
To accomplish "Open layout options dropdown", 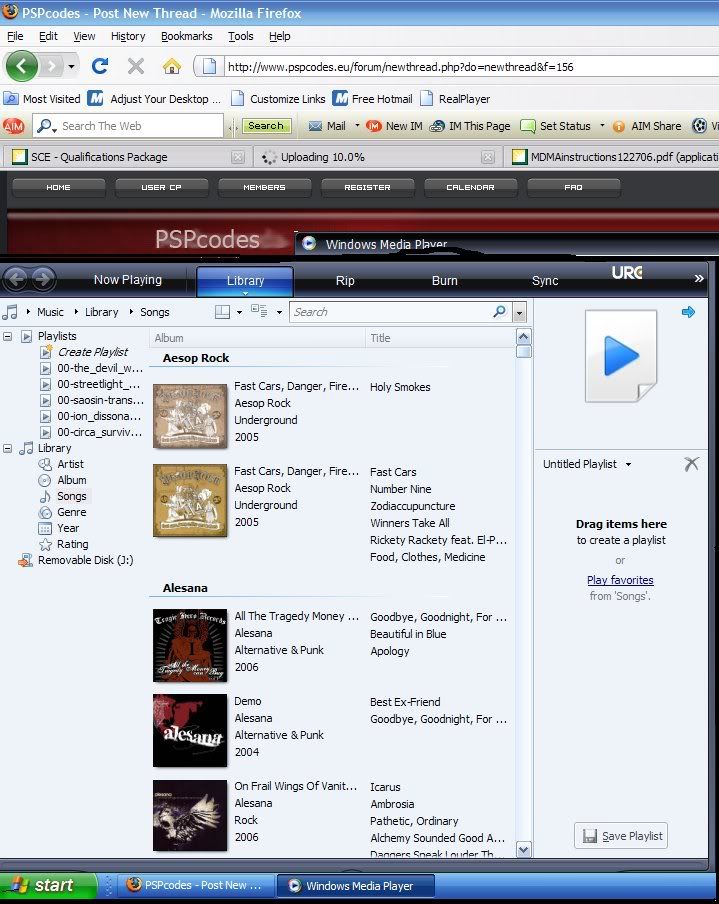I will [239, 312].
